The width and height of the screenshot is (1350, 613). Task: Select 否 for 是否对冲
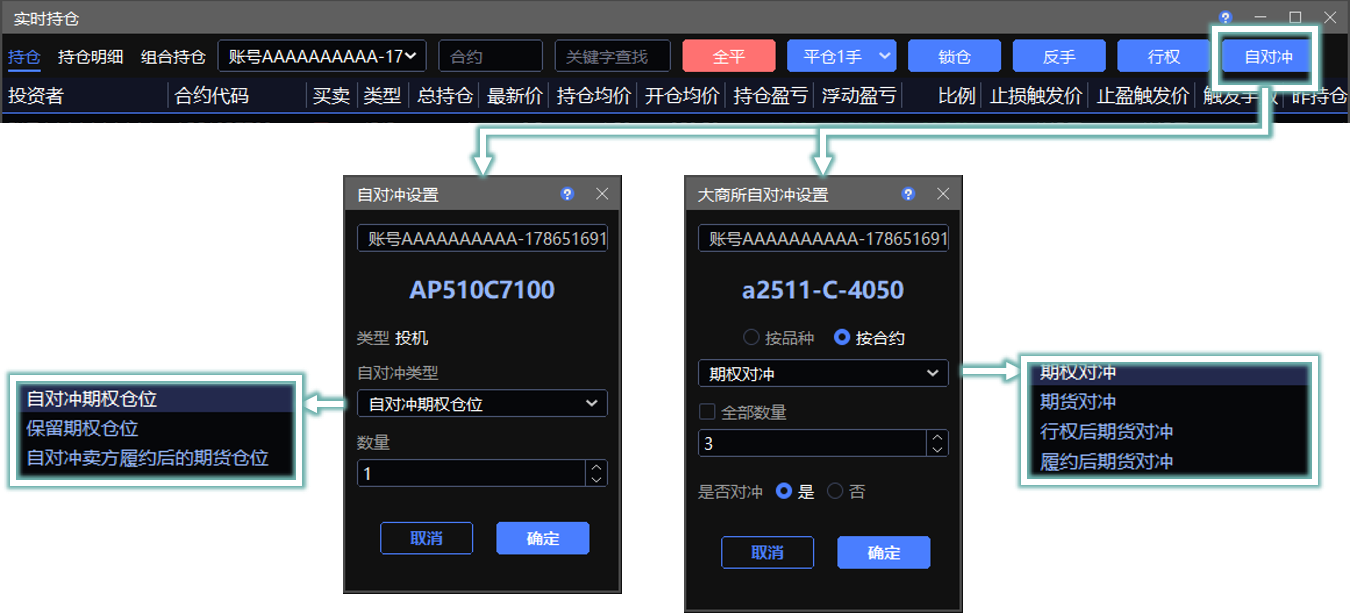click(847, 491)
